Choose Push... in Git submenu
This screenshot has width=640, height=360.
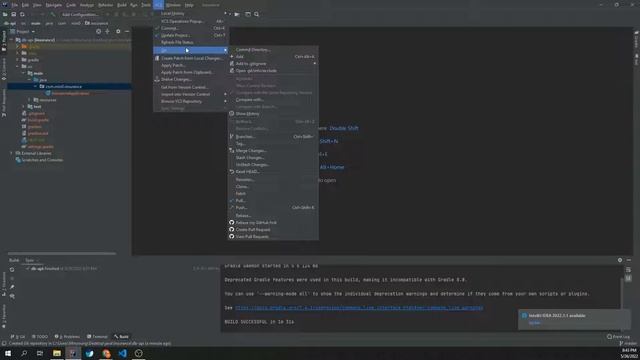click(x=273, y=207)
